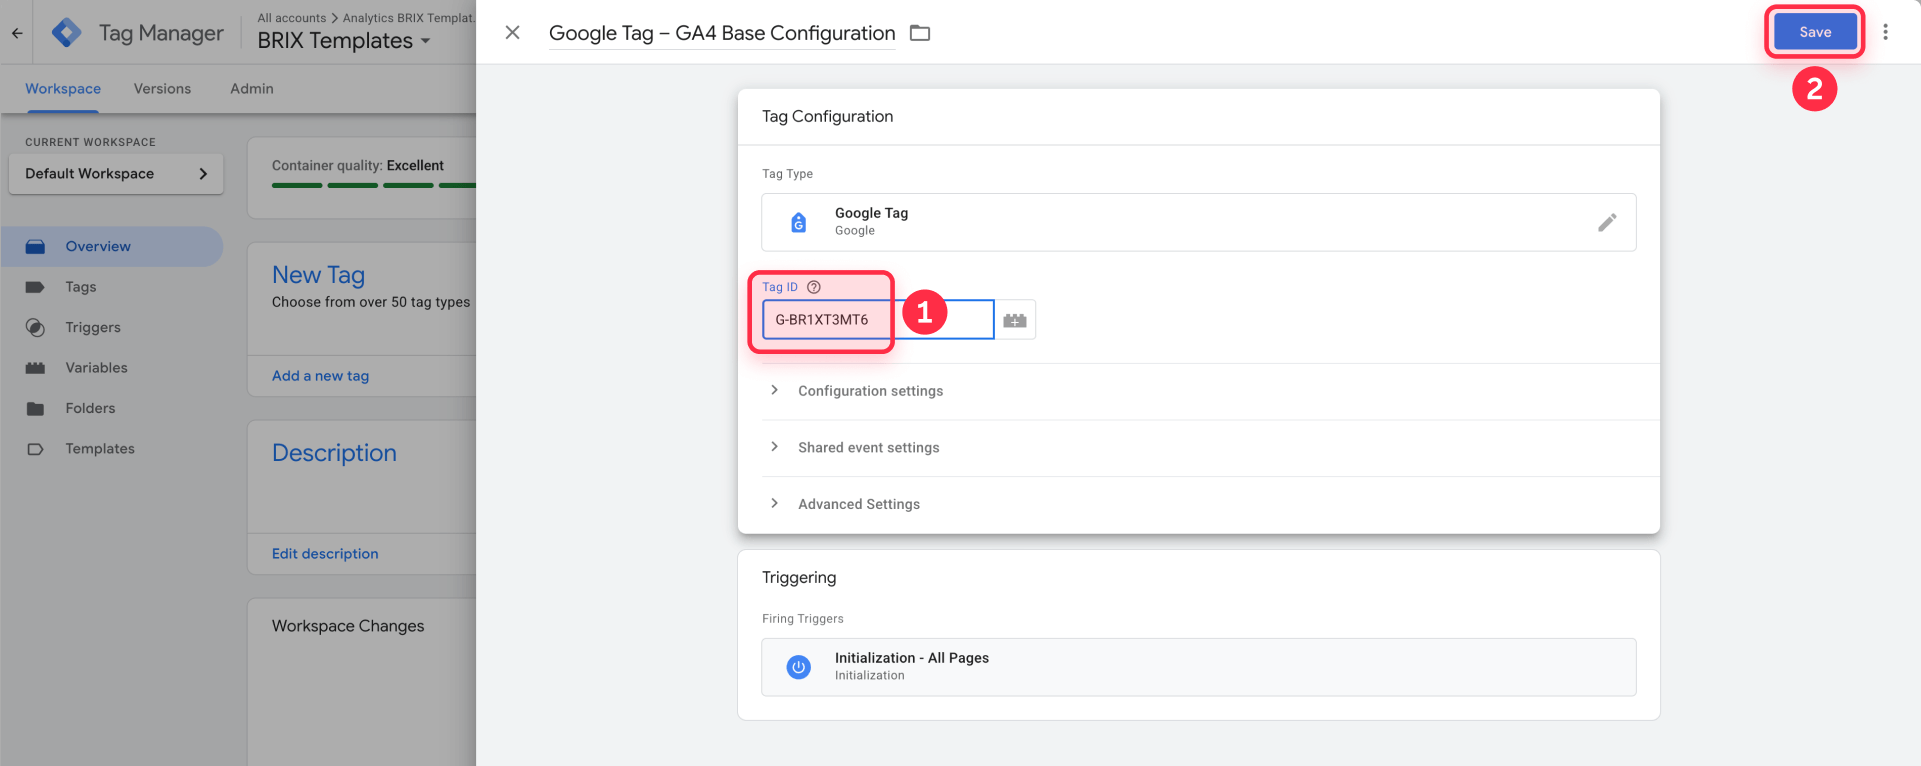Click the Initialization - All Pages trigger row
Image resolution: width=1921 pixels, height=766 pixels.
[x=1199, y=667]
